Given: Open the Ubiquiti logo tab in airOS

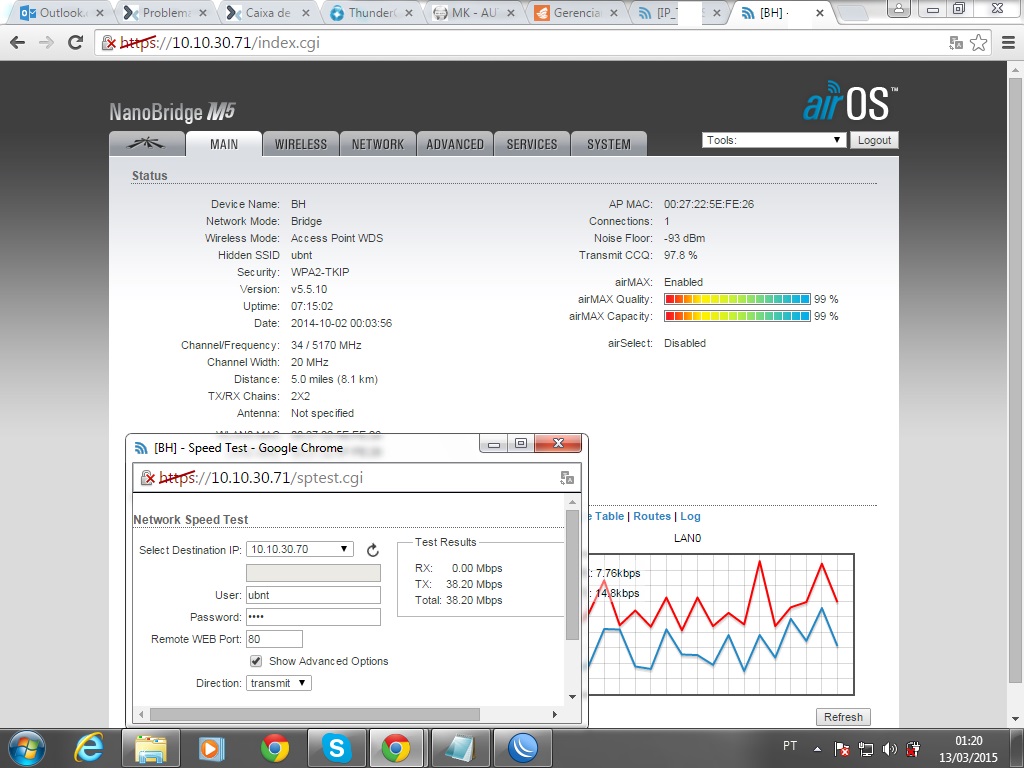Looking at the screenshot, I should pyautogui.click(x=147, y=144).
